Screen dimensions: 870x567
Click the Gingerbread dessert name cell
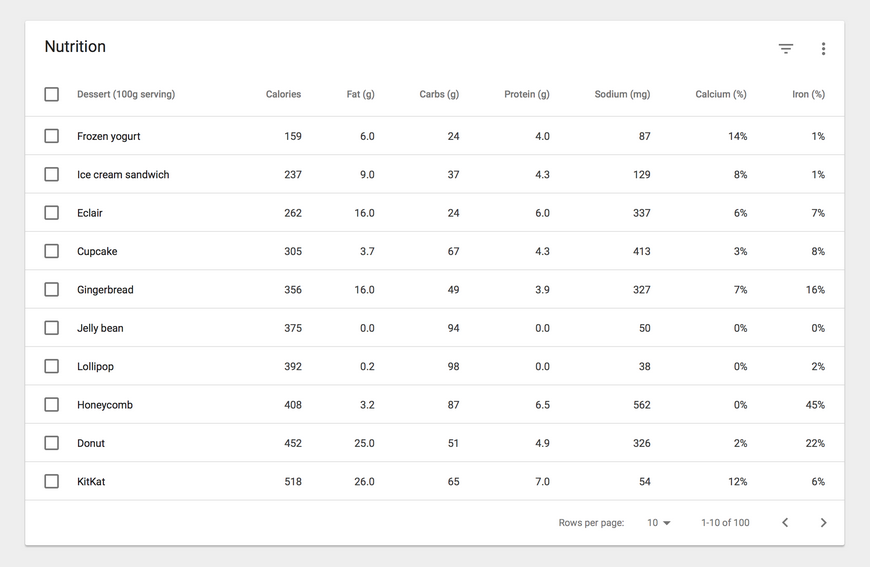tap(105, 290)
